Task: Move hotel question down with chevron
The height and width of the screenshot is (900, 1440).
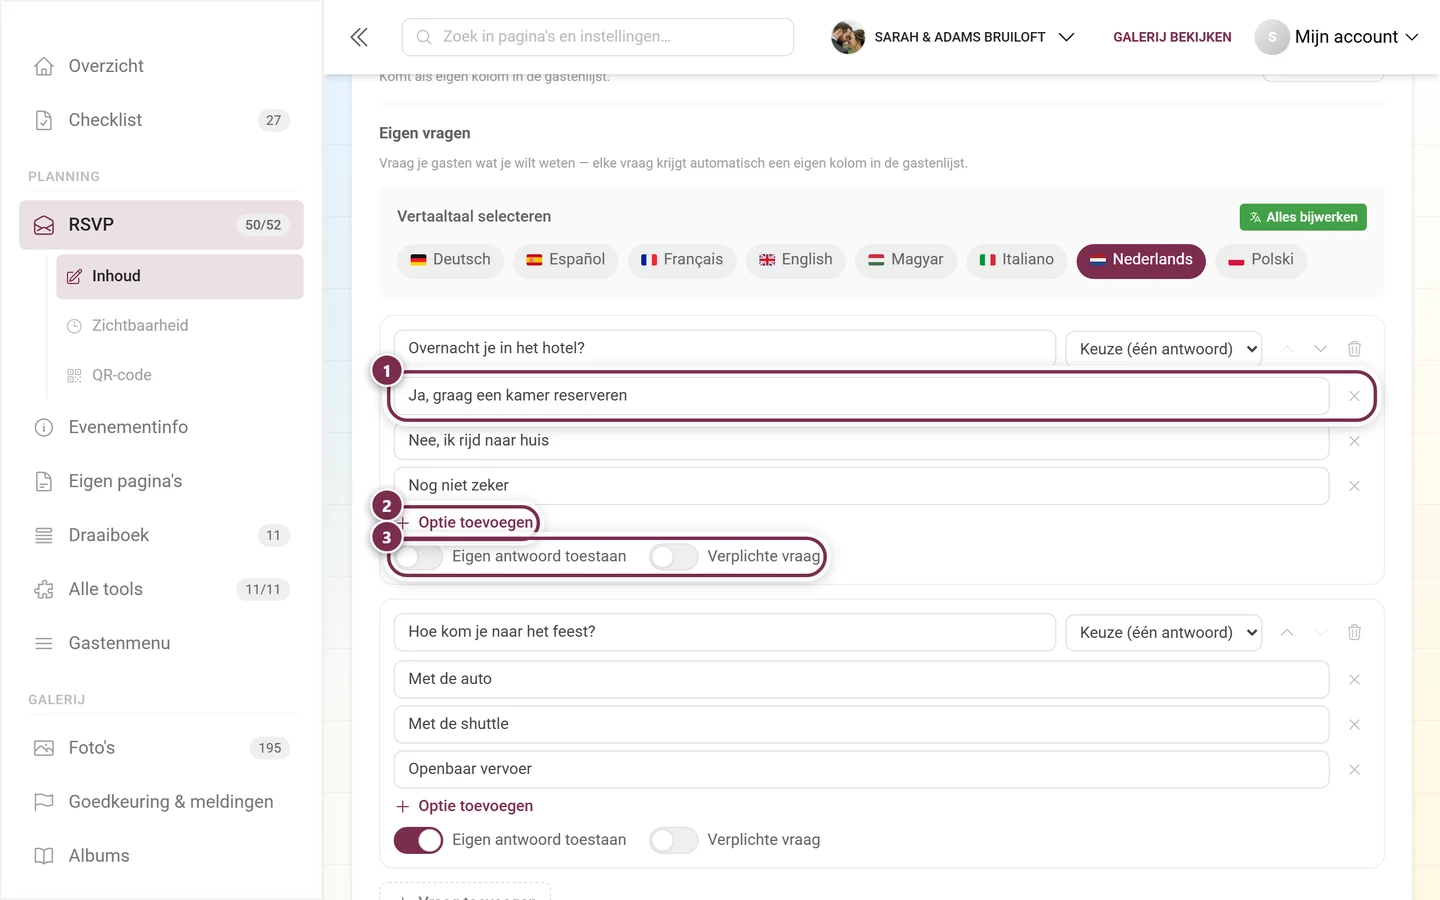Action: tap(1320, 349)
